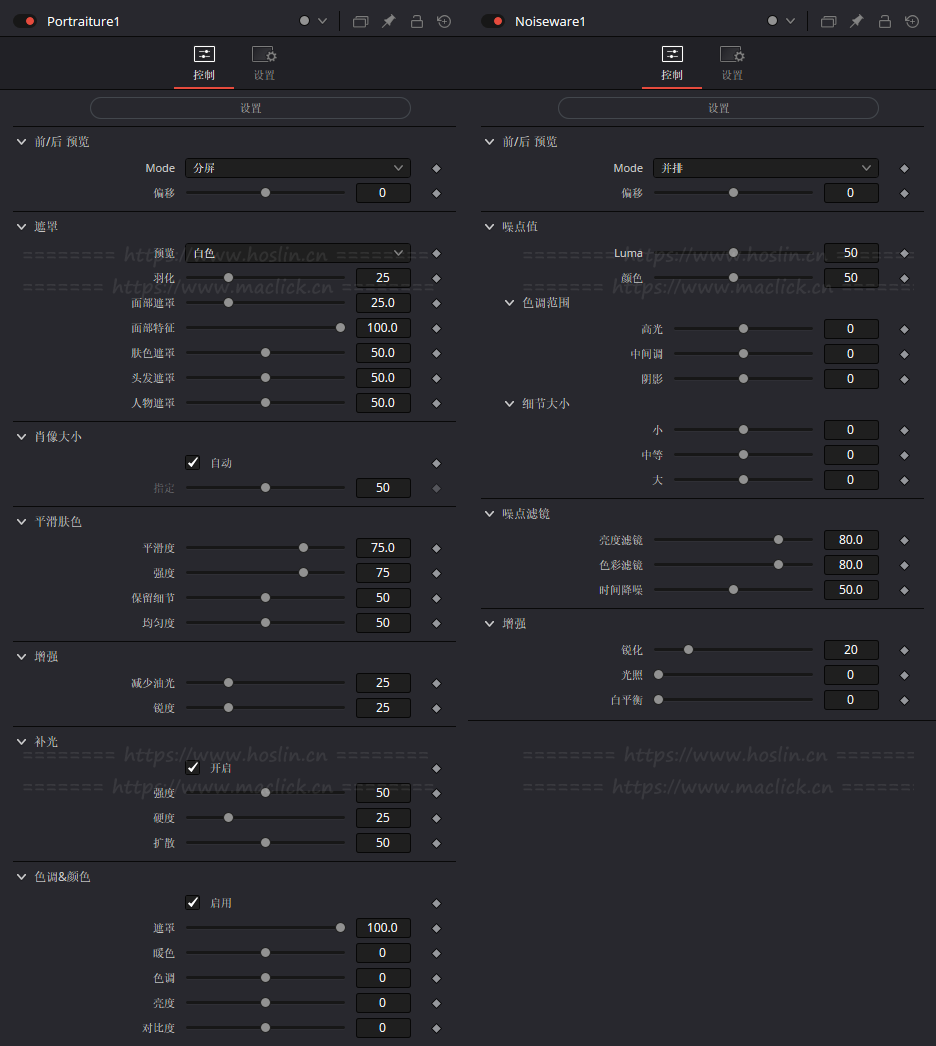Click the 亮度滤镜 slider handle
The image size is (936, 1046).
[x=778, y=540]
